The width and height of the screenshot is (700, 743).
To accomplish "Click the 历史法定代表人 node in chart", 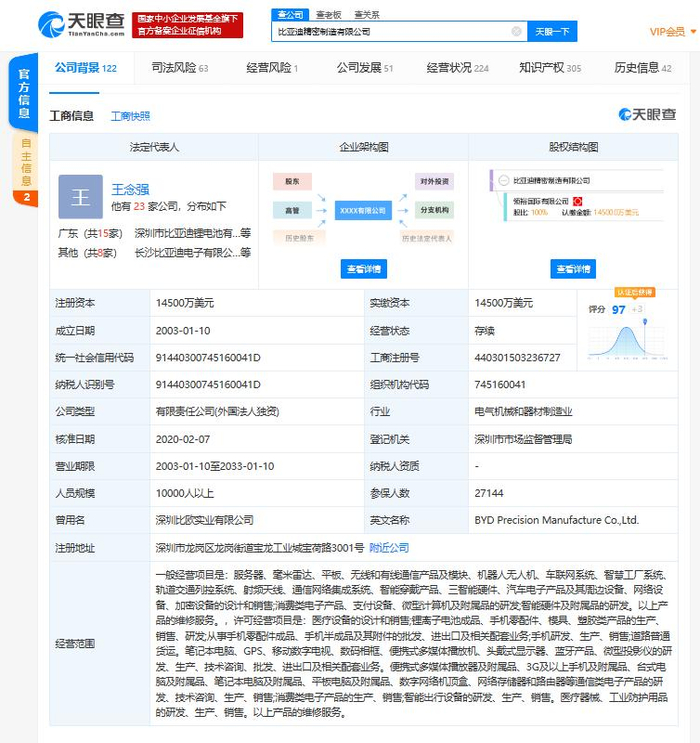I will (x=427, y=238).
